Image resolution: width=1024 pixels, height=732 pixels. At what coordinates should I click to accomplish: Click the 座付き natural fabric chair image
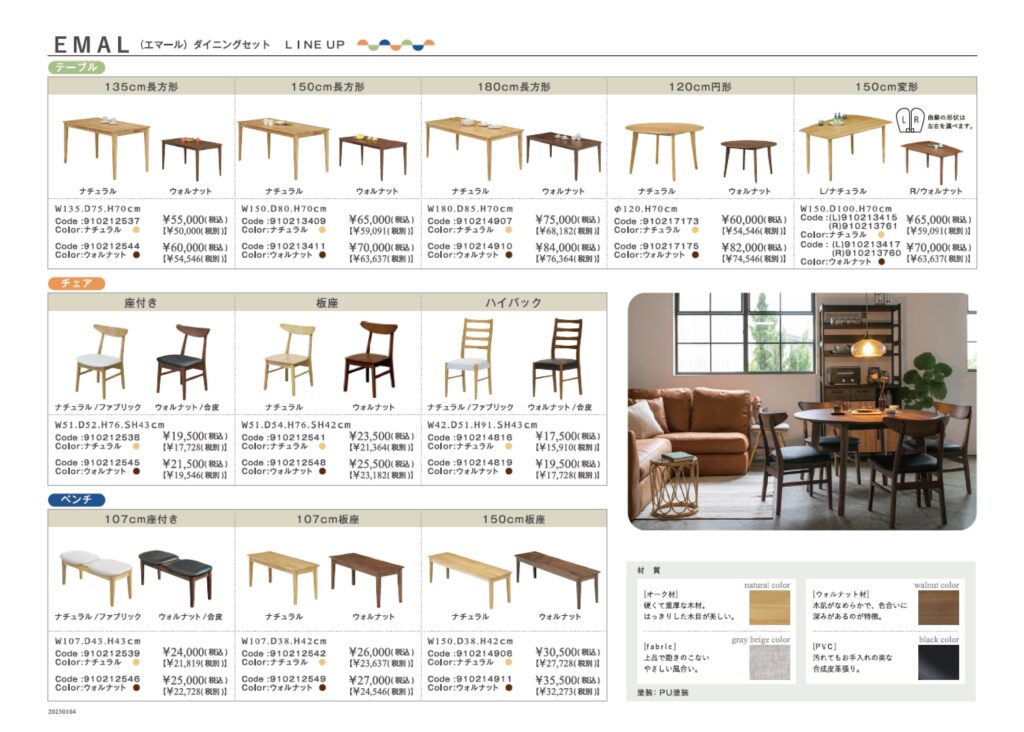102,361
